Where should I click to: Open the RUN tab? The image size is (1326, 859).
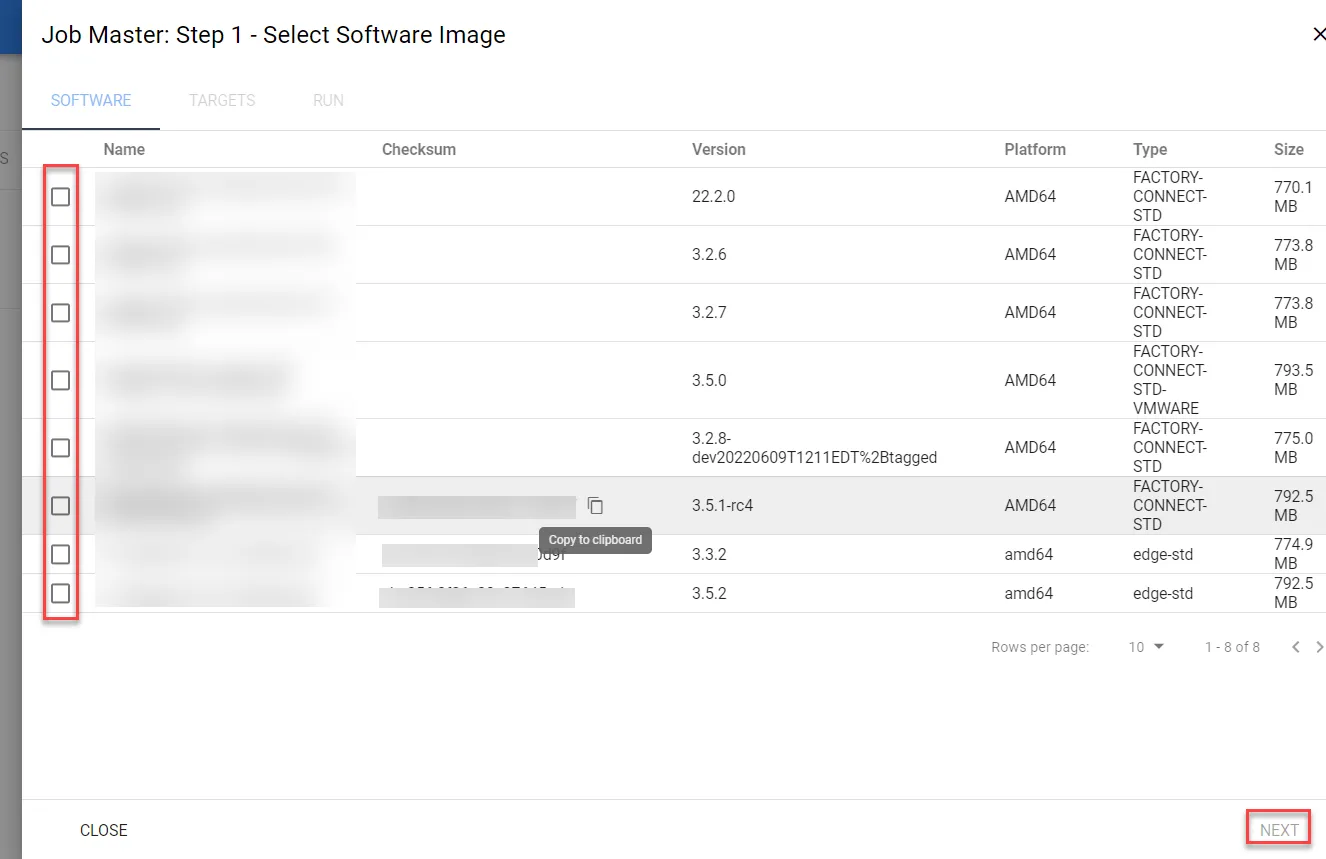328,100
